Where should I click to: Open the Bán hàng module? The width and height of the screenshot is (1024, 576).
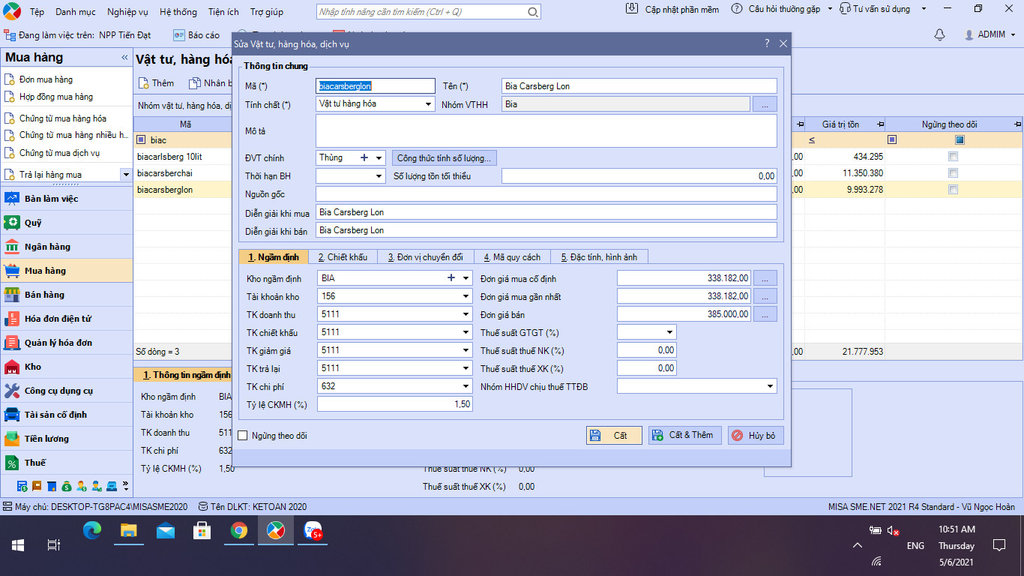pyautogui.click(x=66, y=295)
